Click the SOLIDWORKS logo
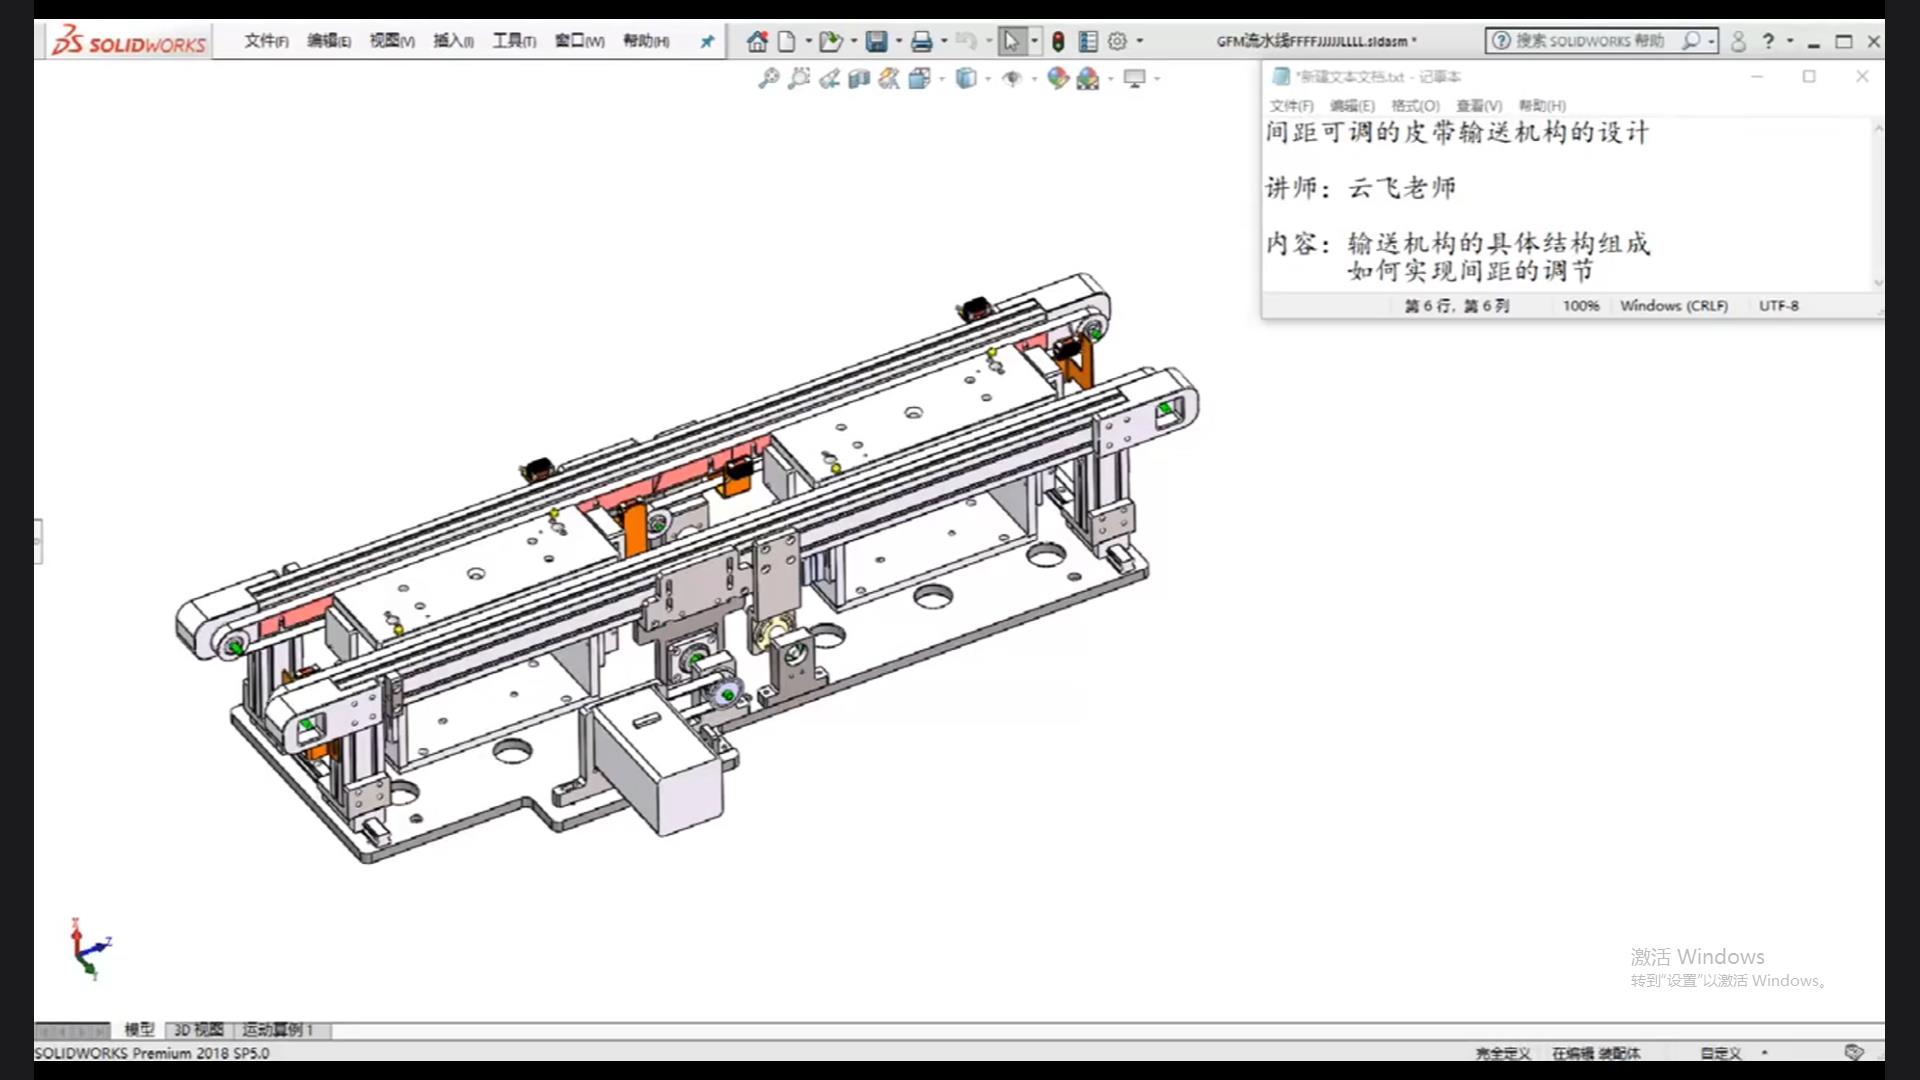Image resolution: width=1920 pixels, height=1080 pixels. click(x=129, y=41)
